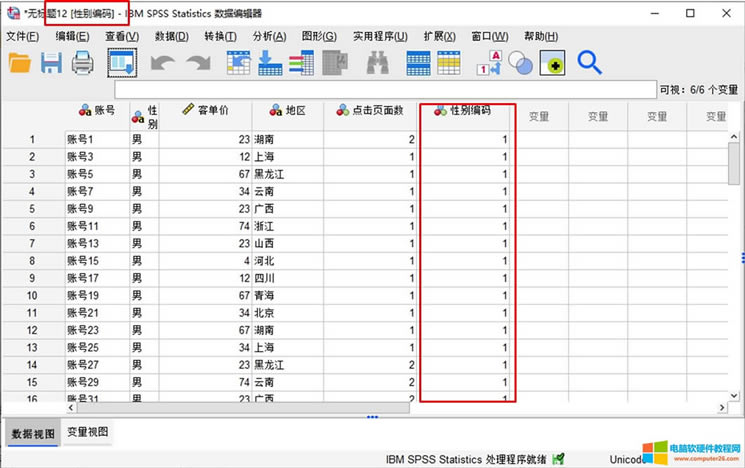Click the cell editor input field

tap(400, 90)
